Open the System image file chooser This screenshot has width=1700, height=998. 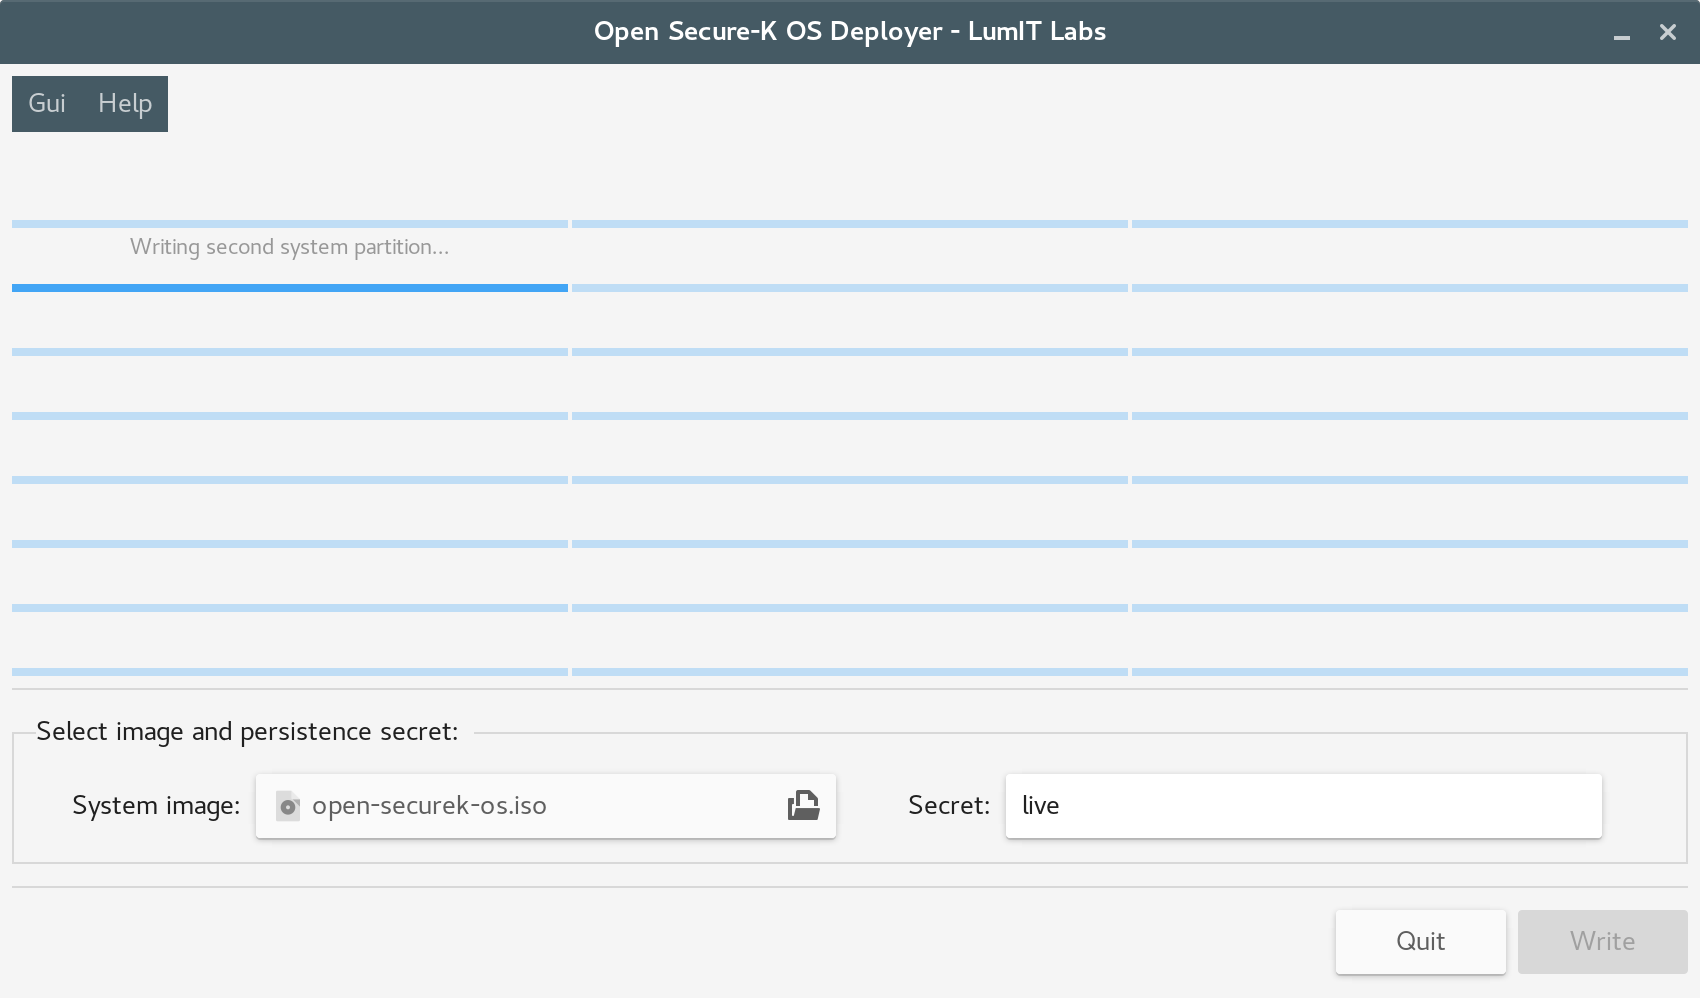546,806
